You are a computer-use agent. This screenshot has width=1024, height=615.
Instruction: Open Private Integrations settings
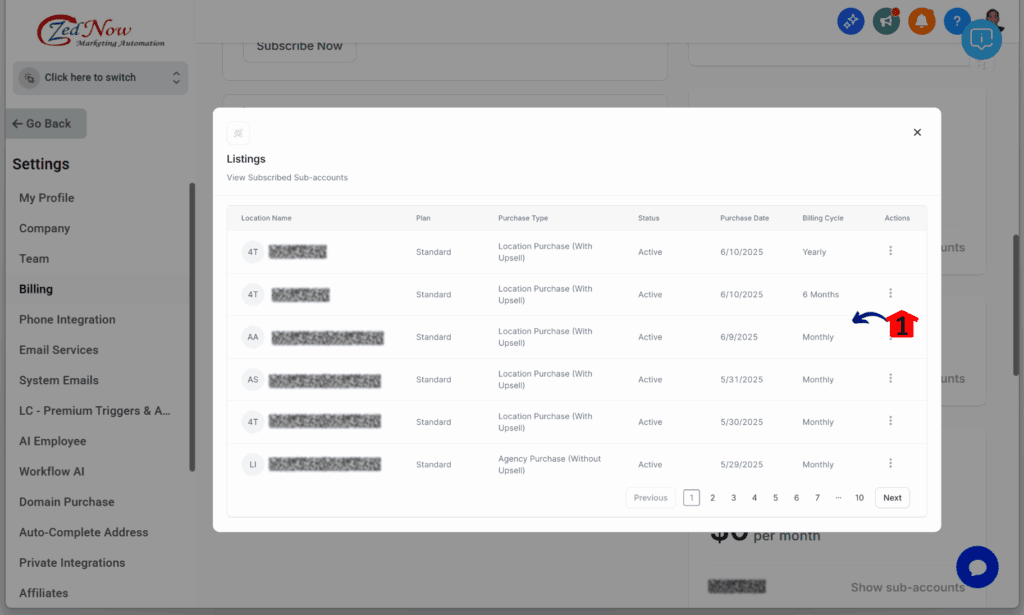pyautogui.click(x=72, y=563)
